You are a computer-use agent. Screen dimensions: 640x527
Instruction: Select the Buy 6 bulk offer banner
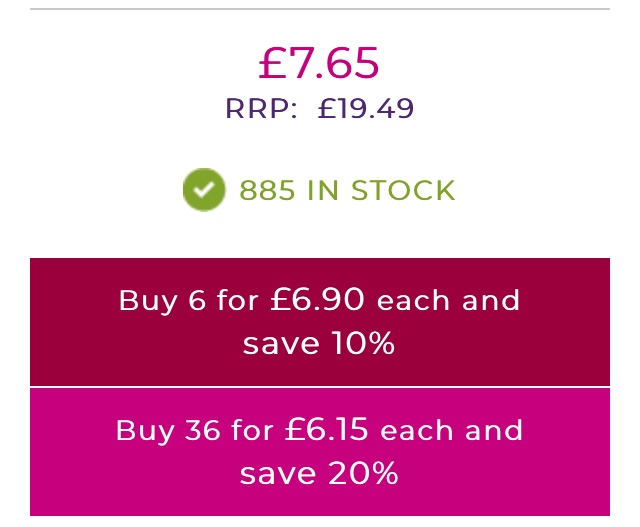(x=319, y=322)
